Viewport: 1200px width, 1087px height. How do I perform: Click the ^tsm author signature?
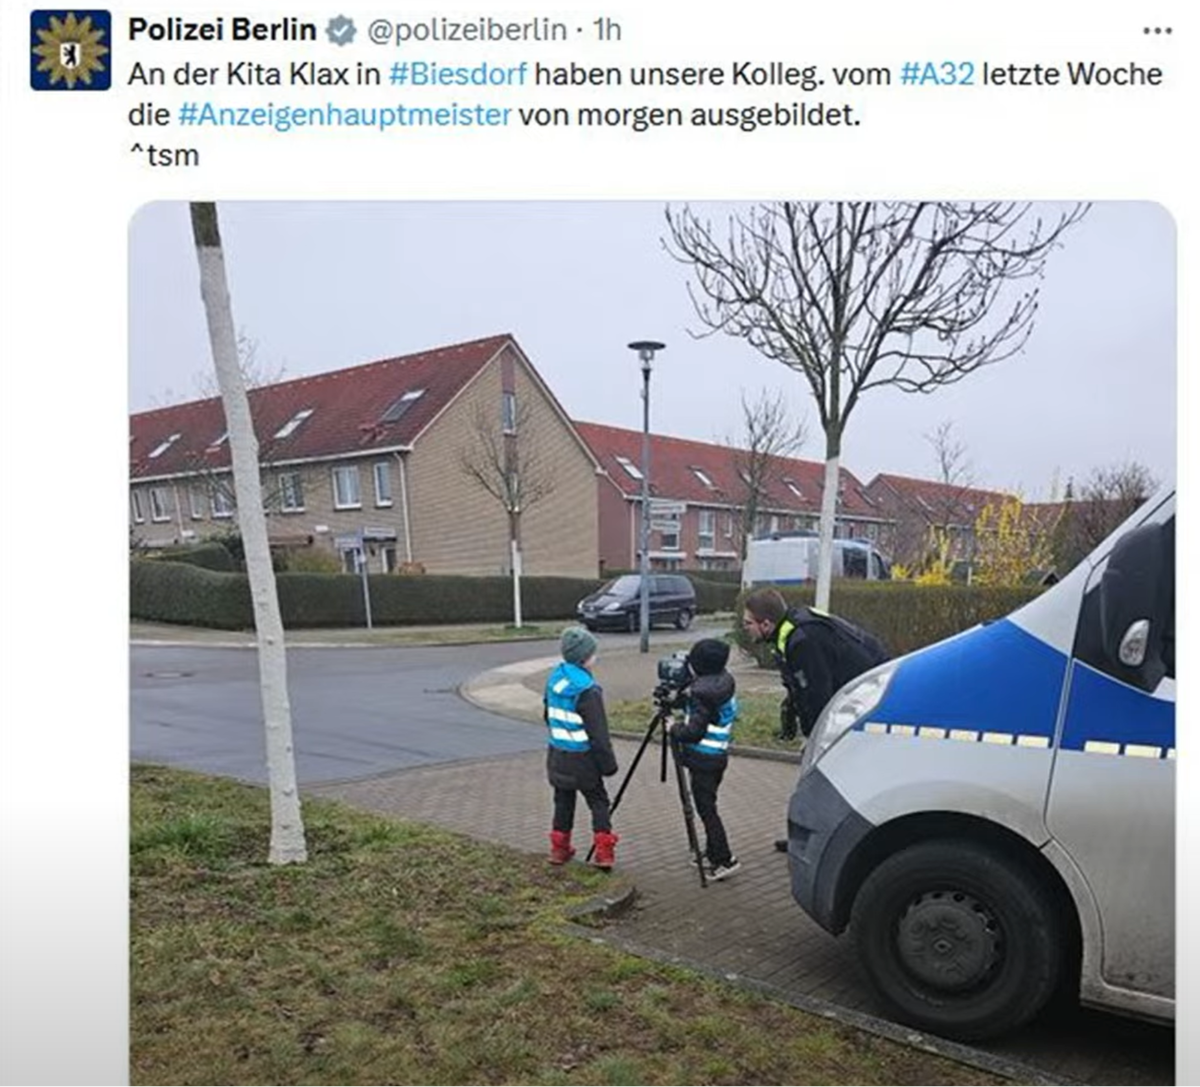point(164,156)
